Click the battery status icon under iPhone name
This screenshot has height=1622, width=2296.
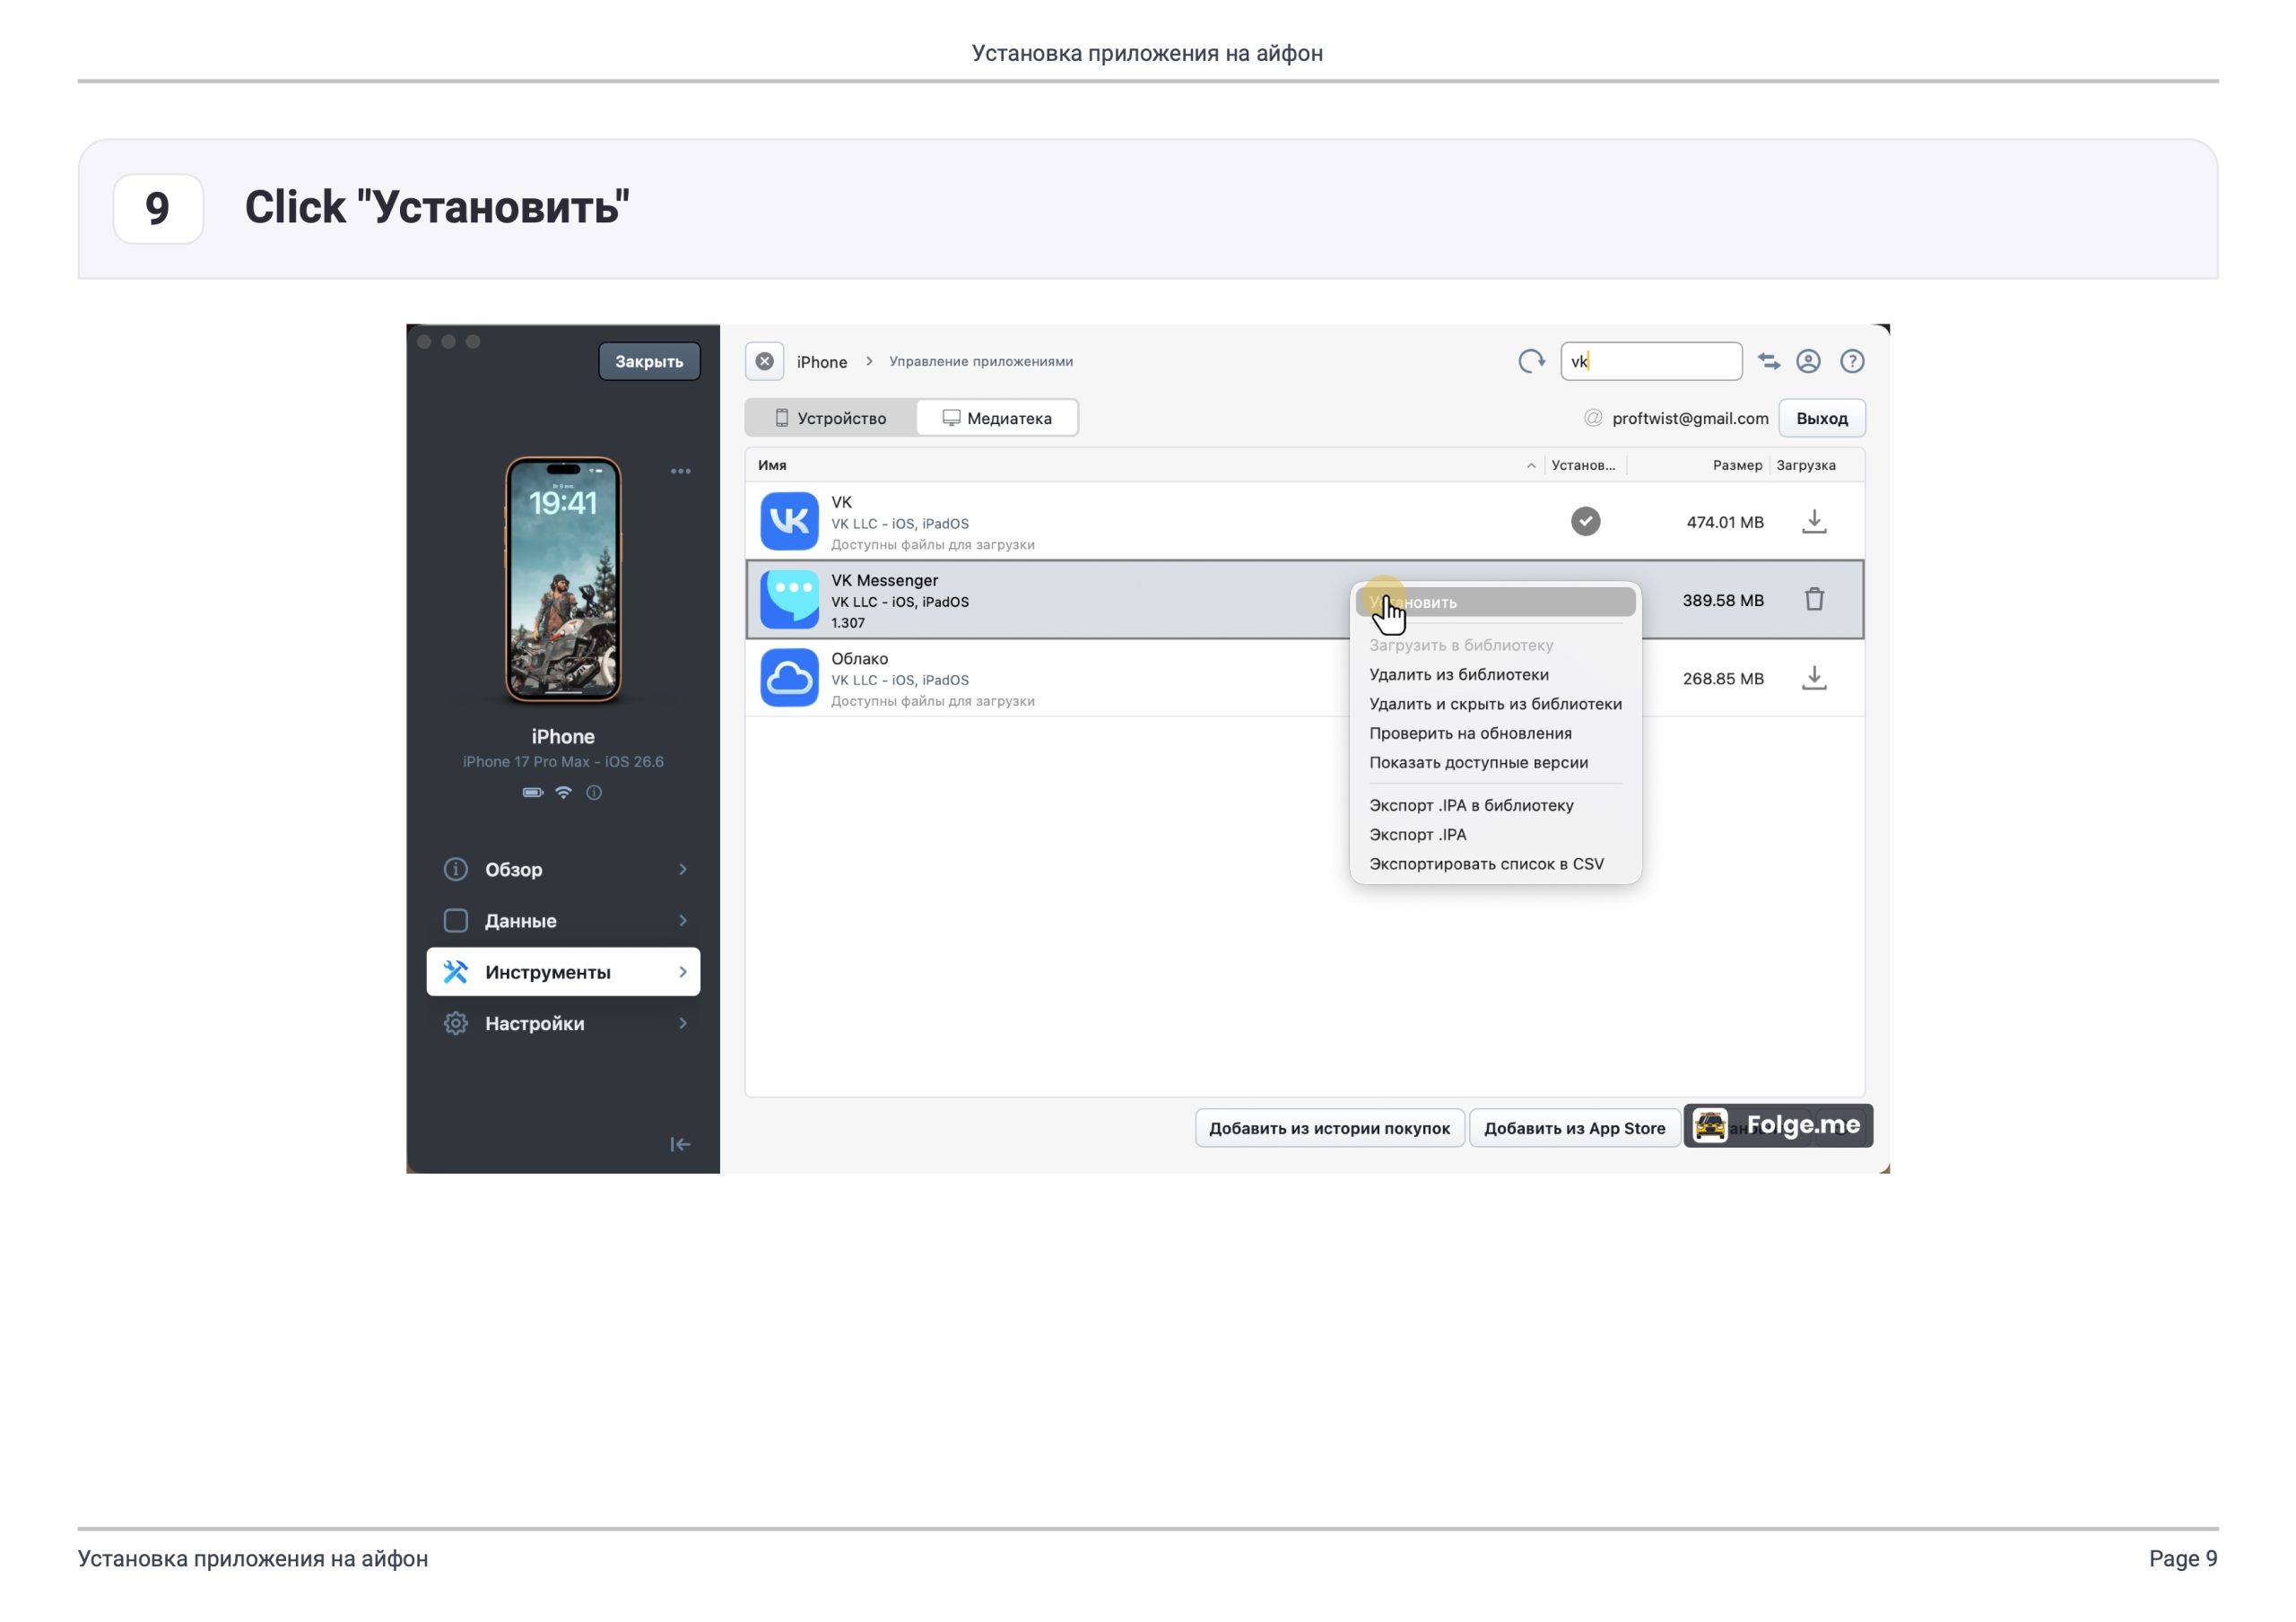(533, 792)
